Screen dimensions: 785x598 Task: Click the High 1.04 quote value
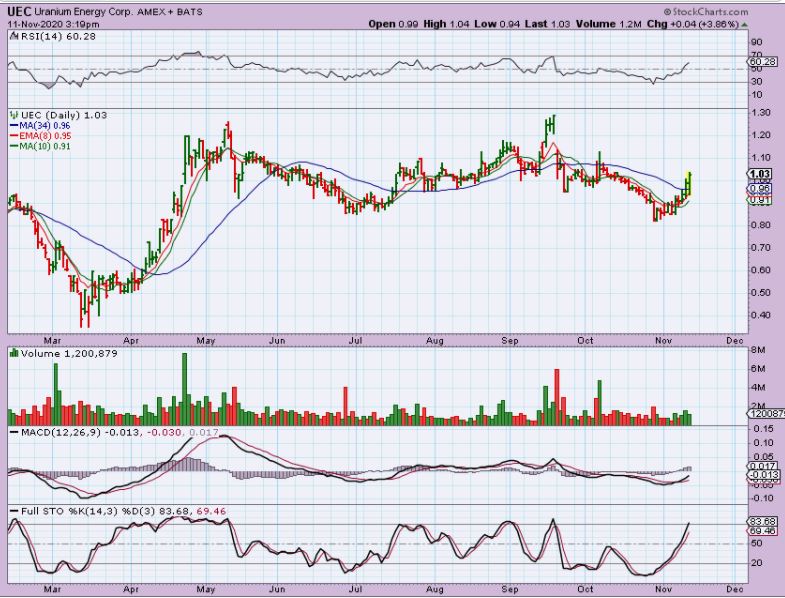tap(447, 24)
